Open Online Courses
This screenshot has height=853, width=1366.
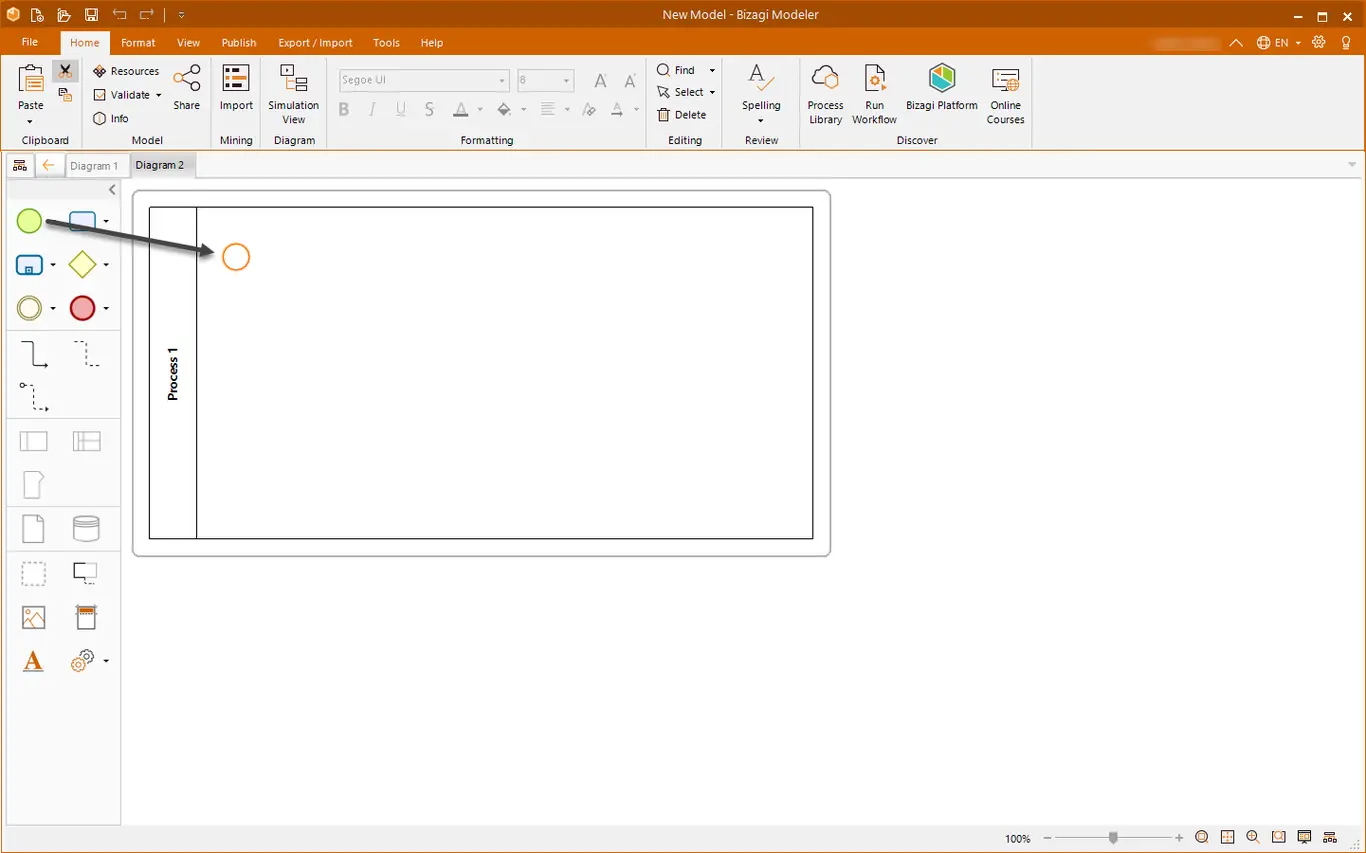click(x=1005, y=95)
